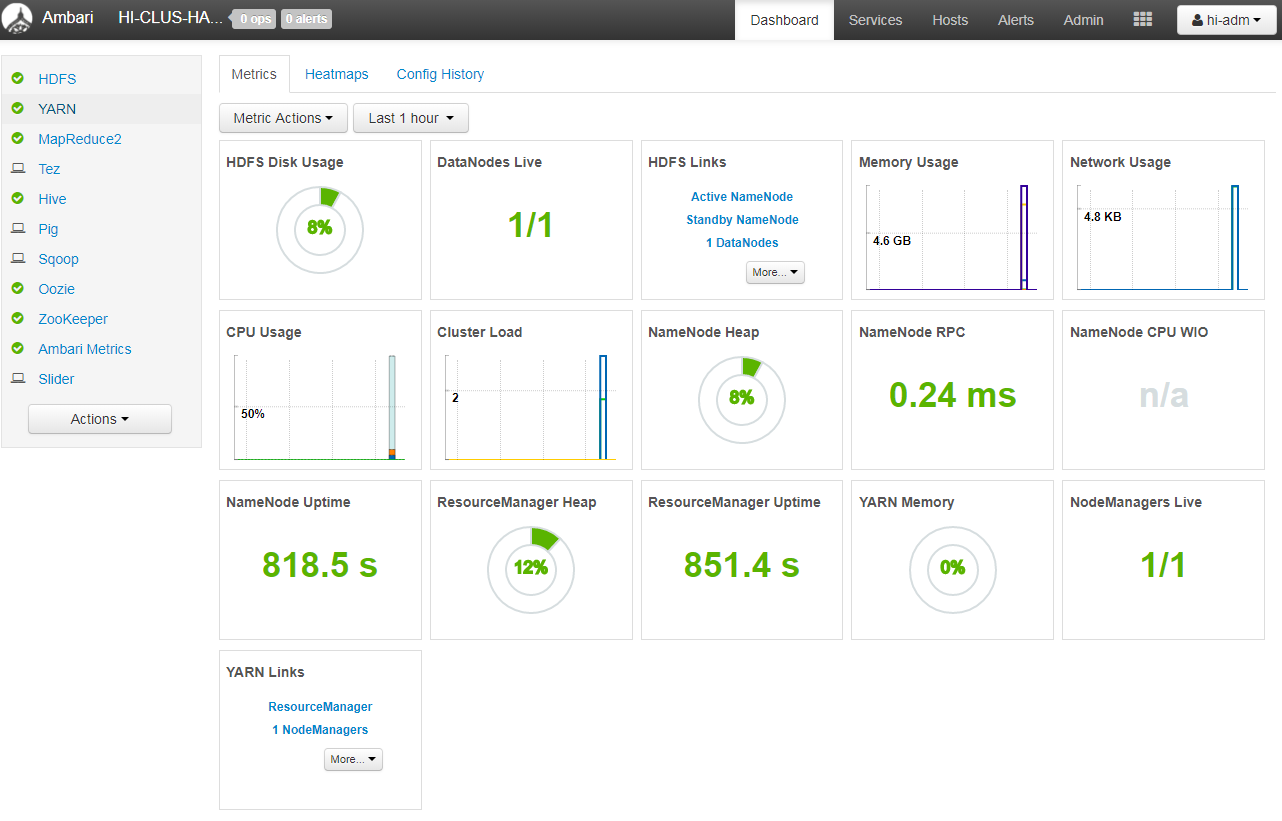Click the green status icon beside HDFS
The width and height of the screenshot is (1282, 821).
(18, 79)
